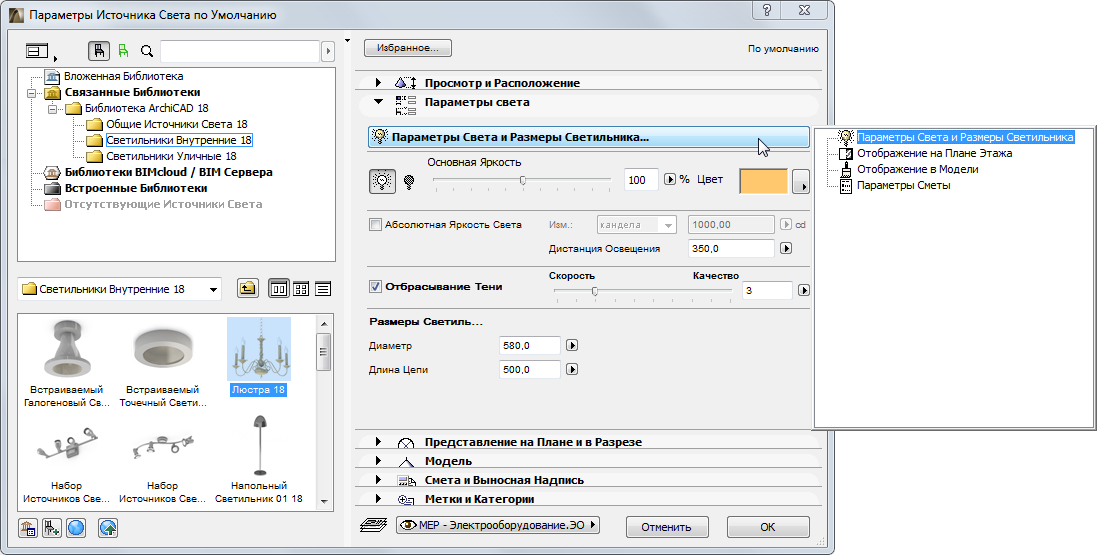Select Напольный Светильник 01 18 thumbnail
This screenshot has width=1097, height=555.
pyautogui.click(x=259, y=458)
